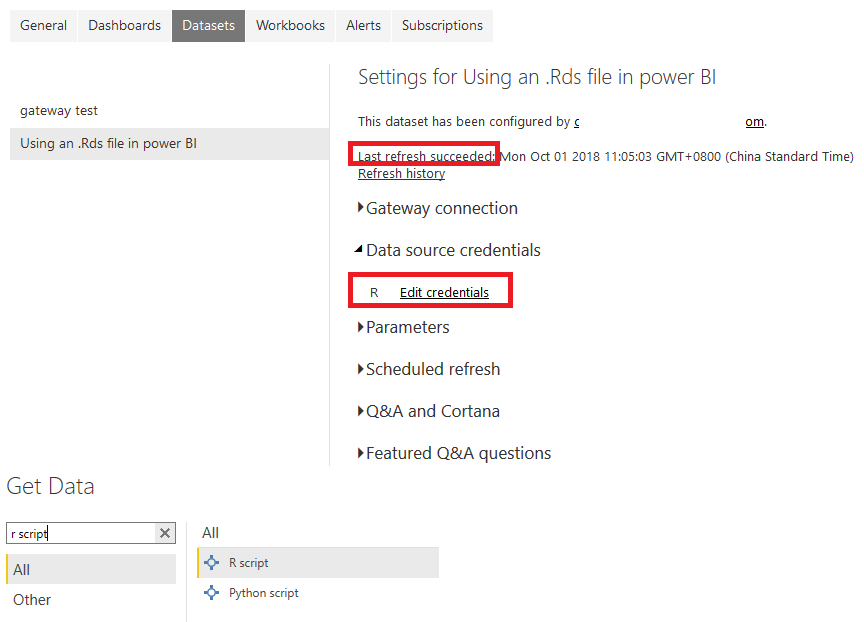Open the Workbooks tab

tap(290, 25)
